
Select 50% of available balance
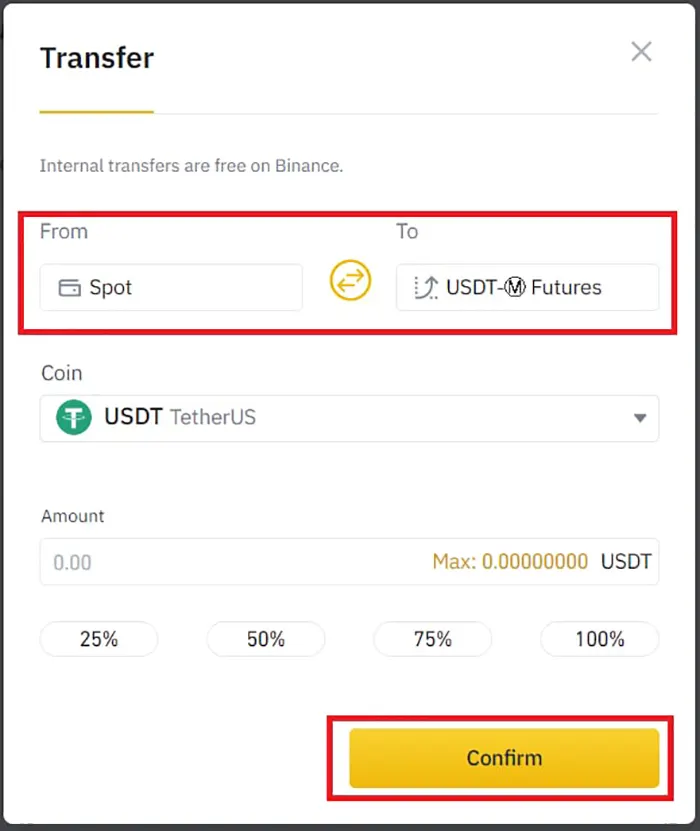[265, 639]
